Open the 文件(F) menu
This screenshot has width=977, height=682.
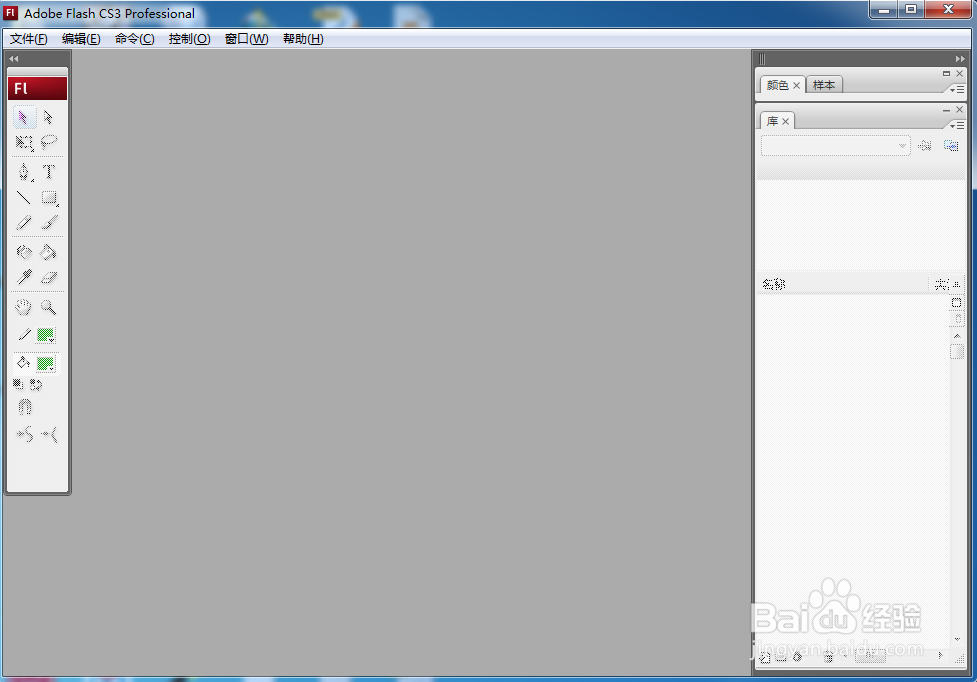coord(29,39)
